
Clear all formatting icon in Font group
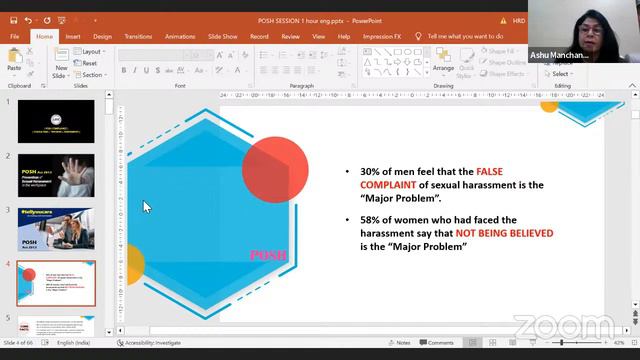[245, 55]
